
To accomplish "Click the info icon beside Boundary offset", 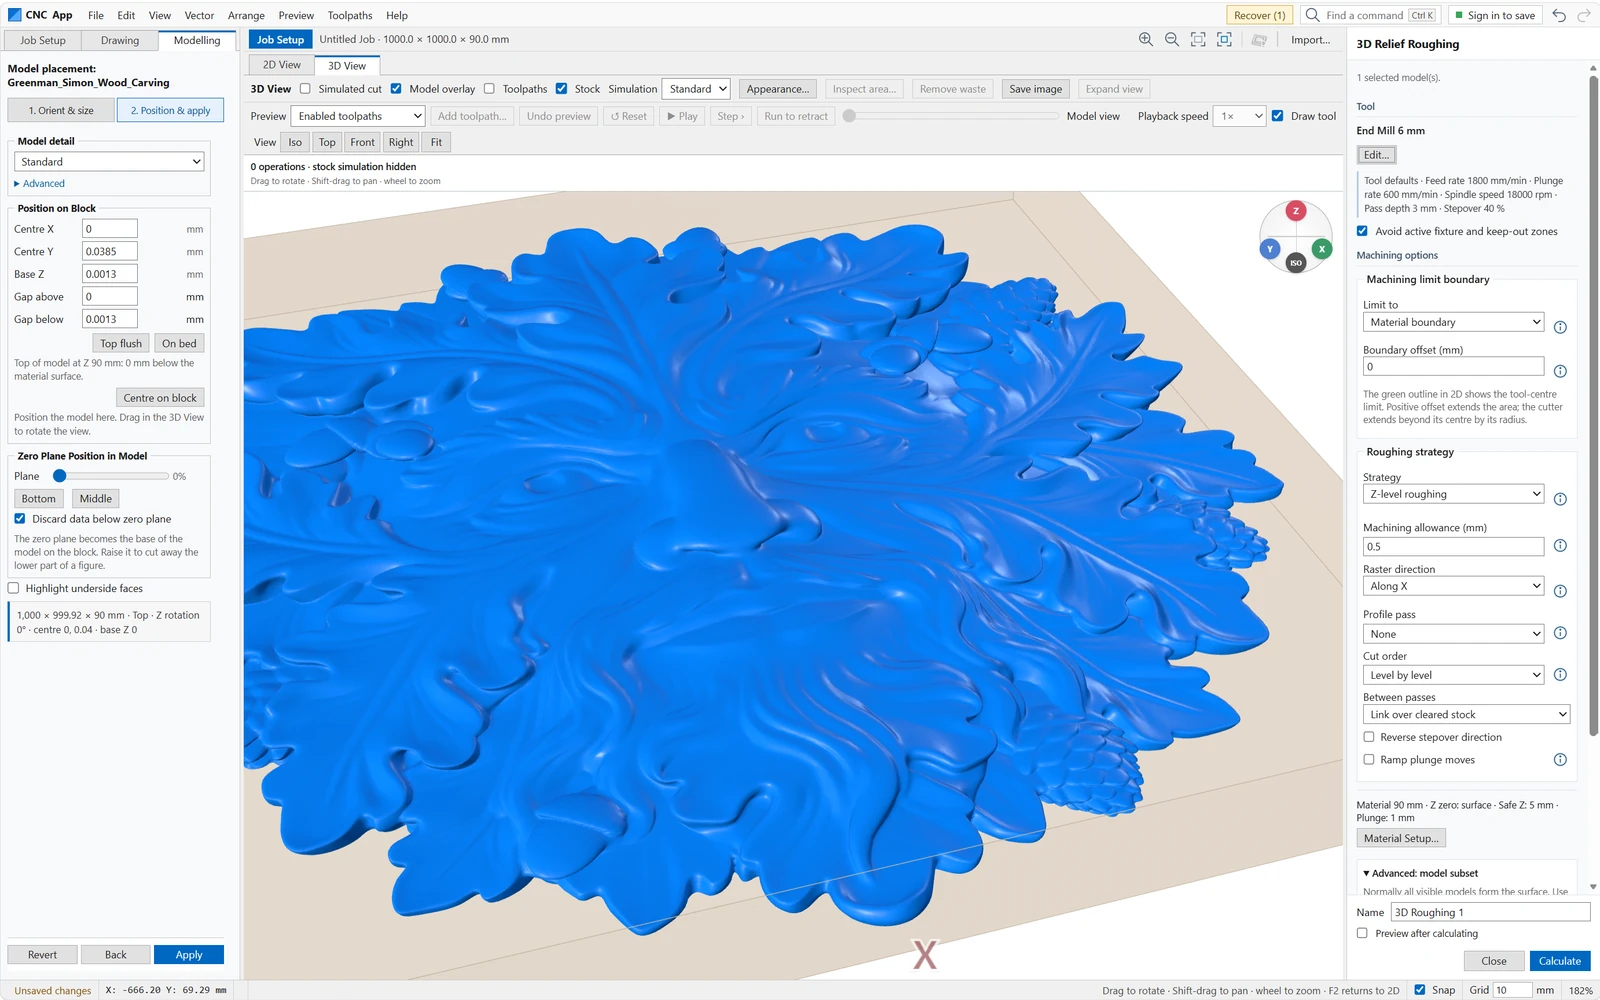I will [x=1560, y=371].
